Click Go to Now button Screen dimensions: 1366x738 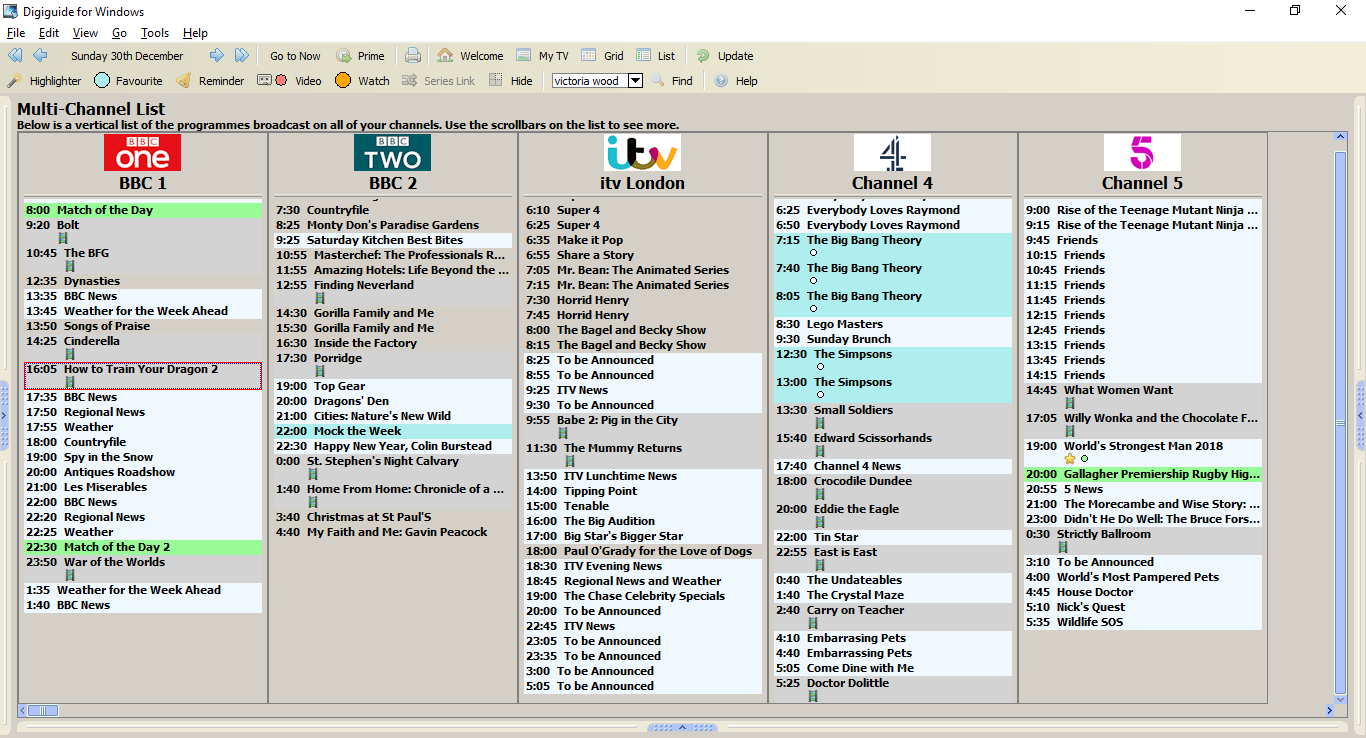tap(295, 56)
